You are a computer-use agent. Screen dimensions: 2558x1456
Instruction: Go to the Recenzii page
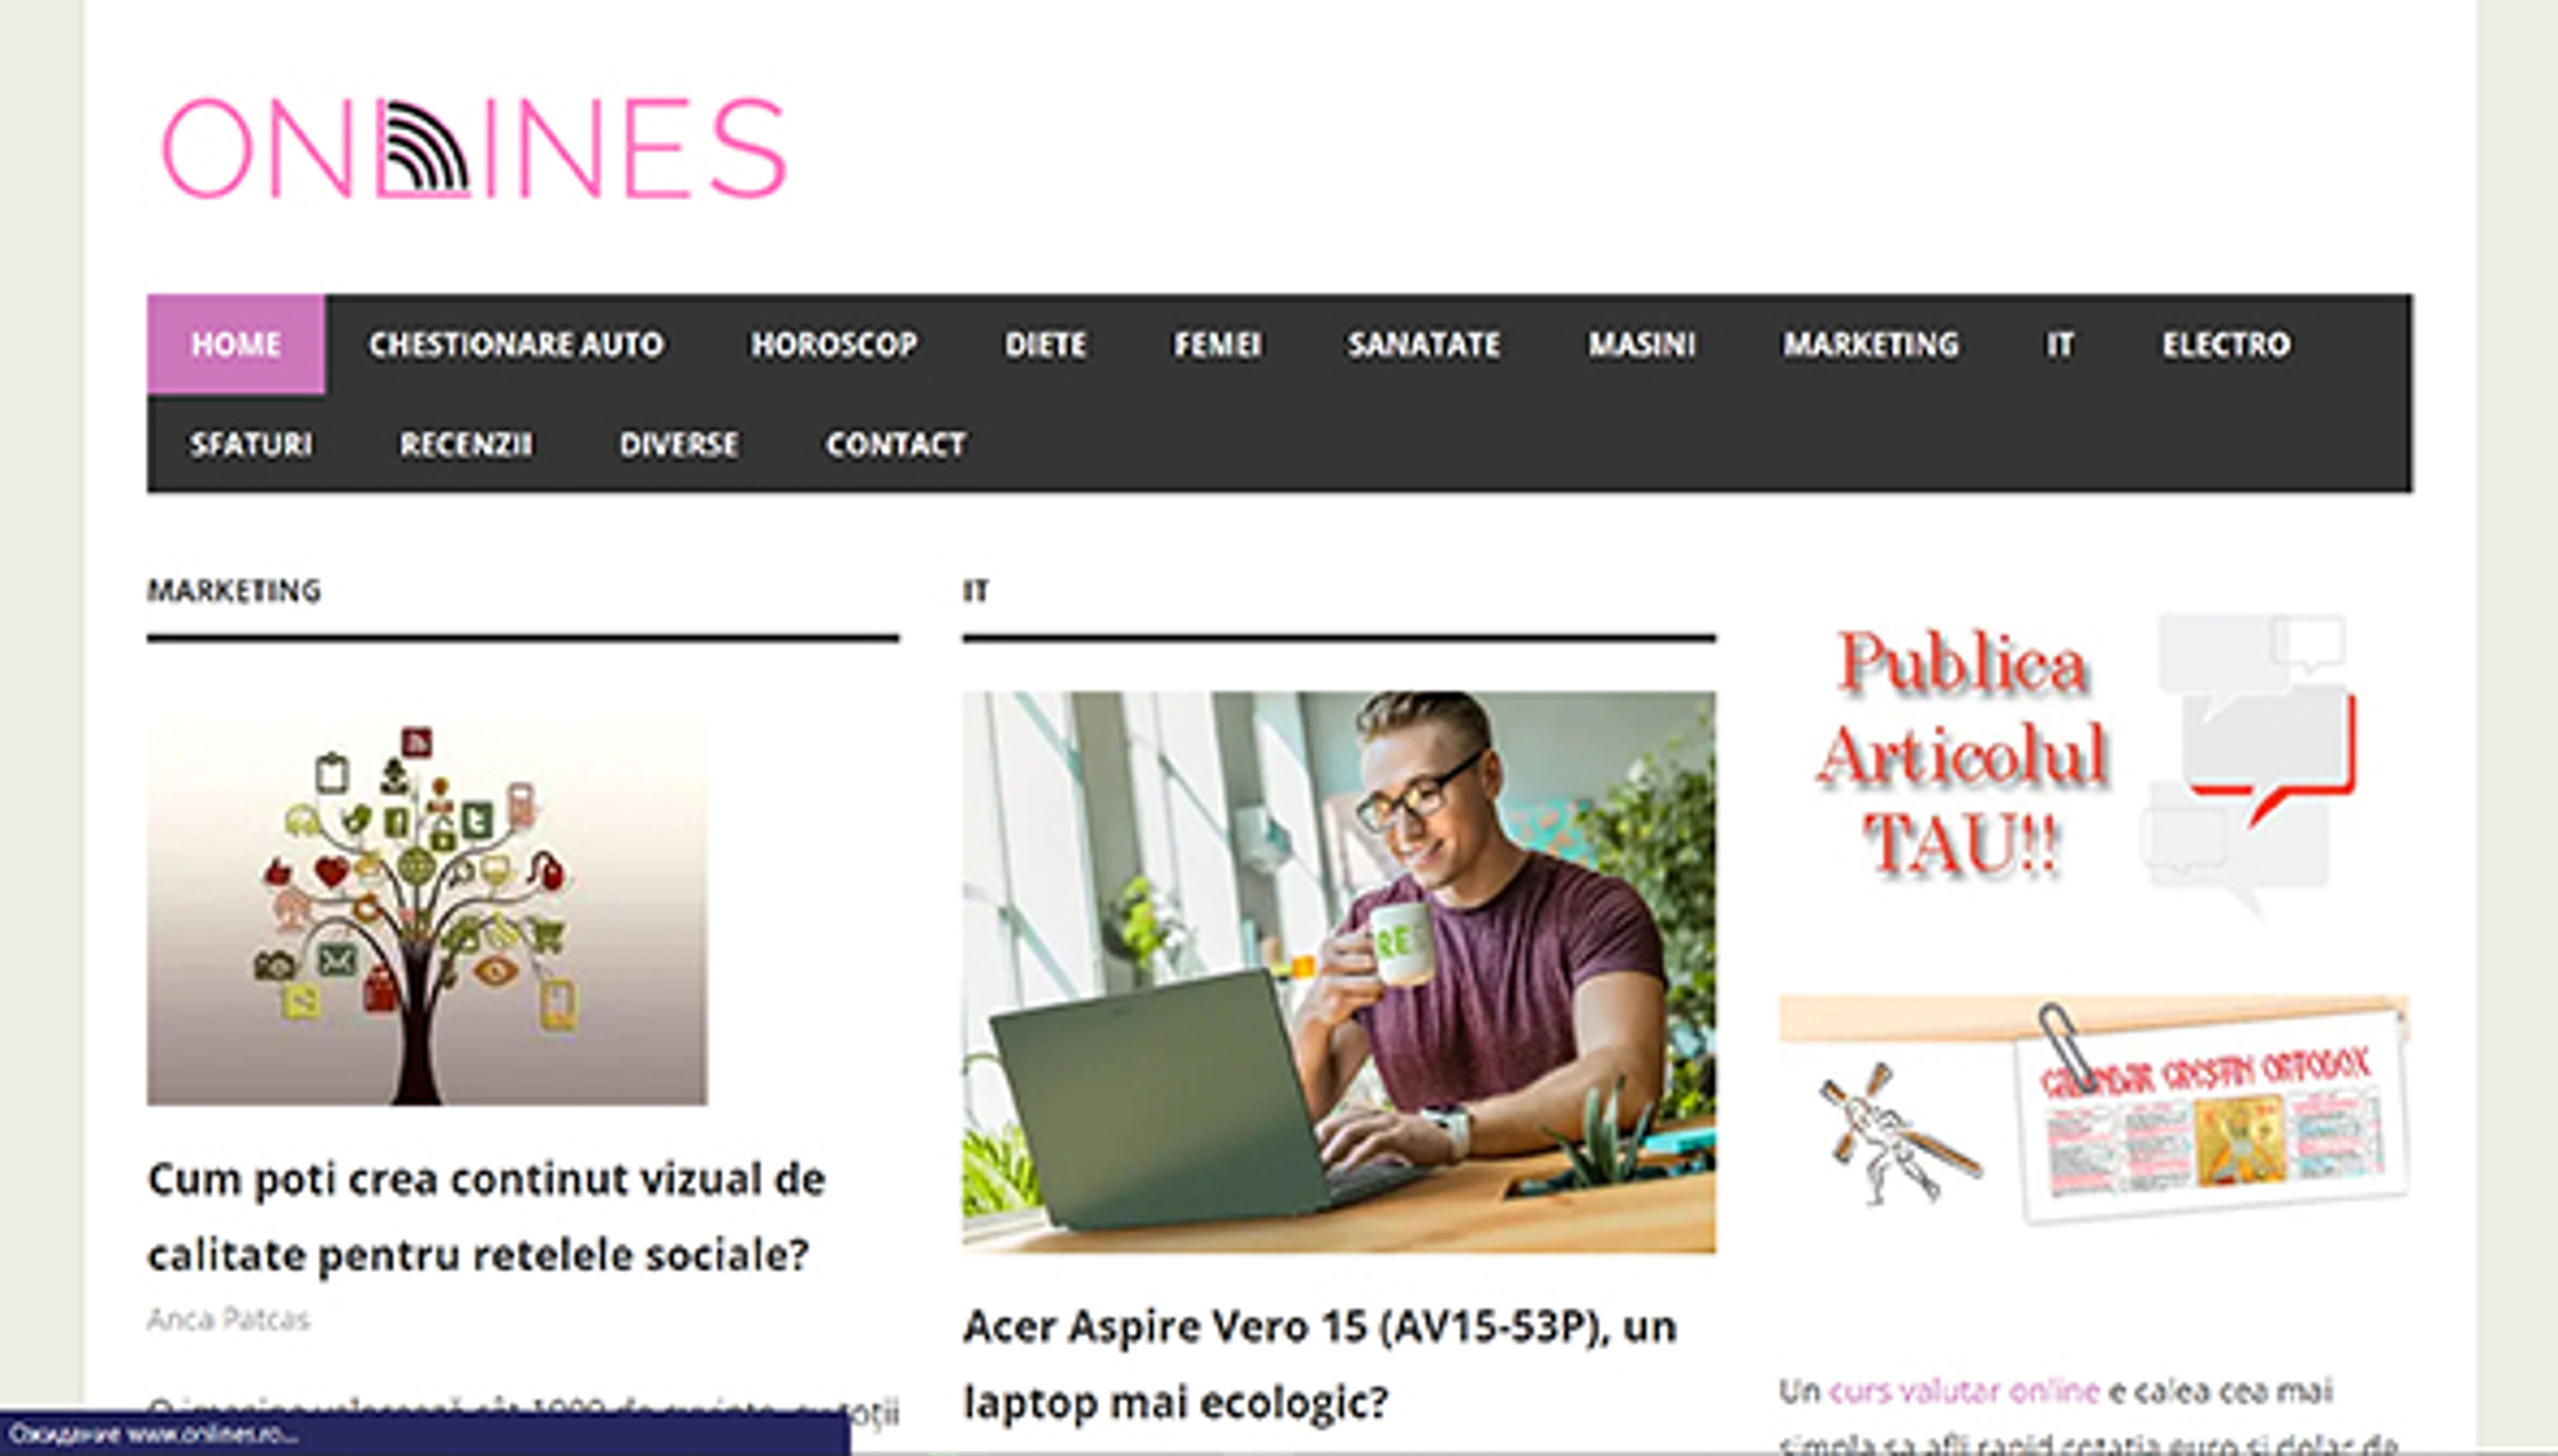coord(466,444)
